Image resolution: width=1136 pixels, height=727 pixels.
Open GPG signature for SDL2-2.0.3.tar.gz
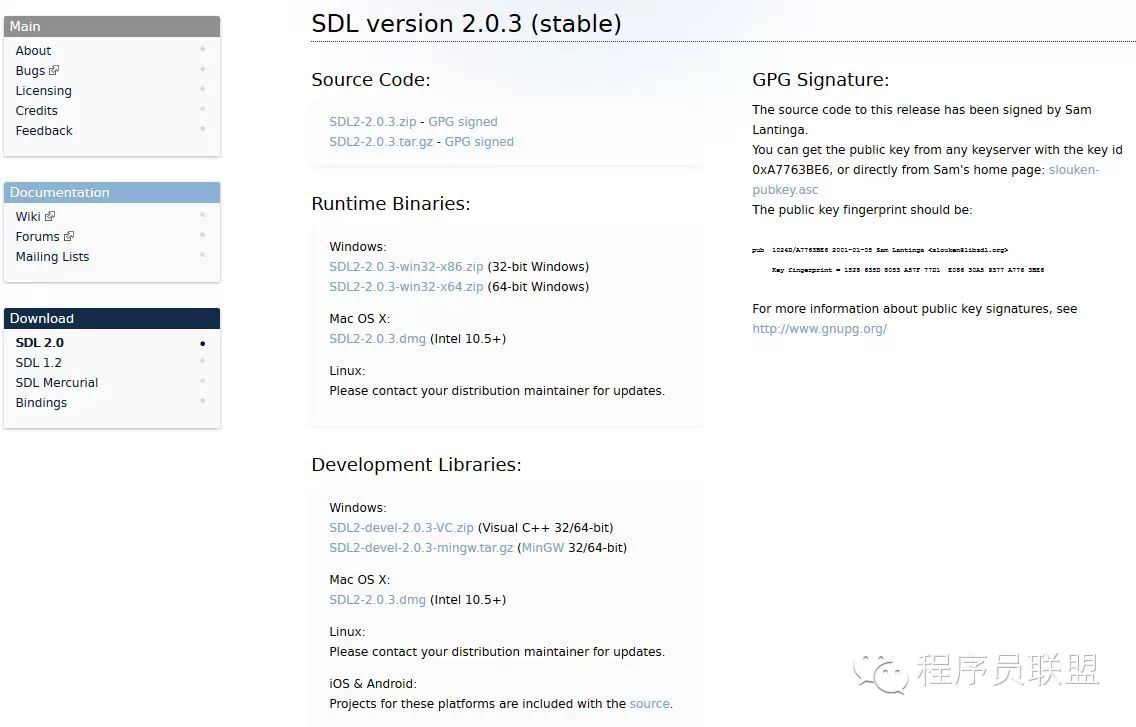(479, 141)
